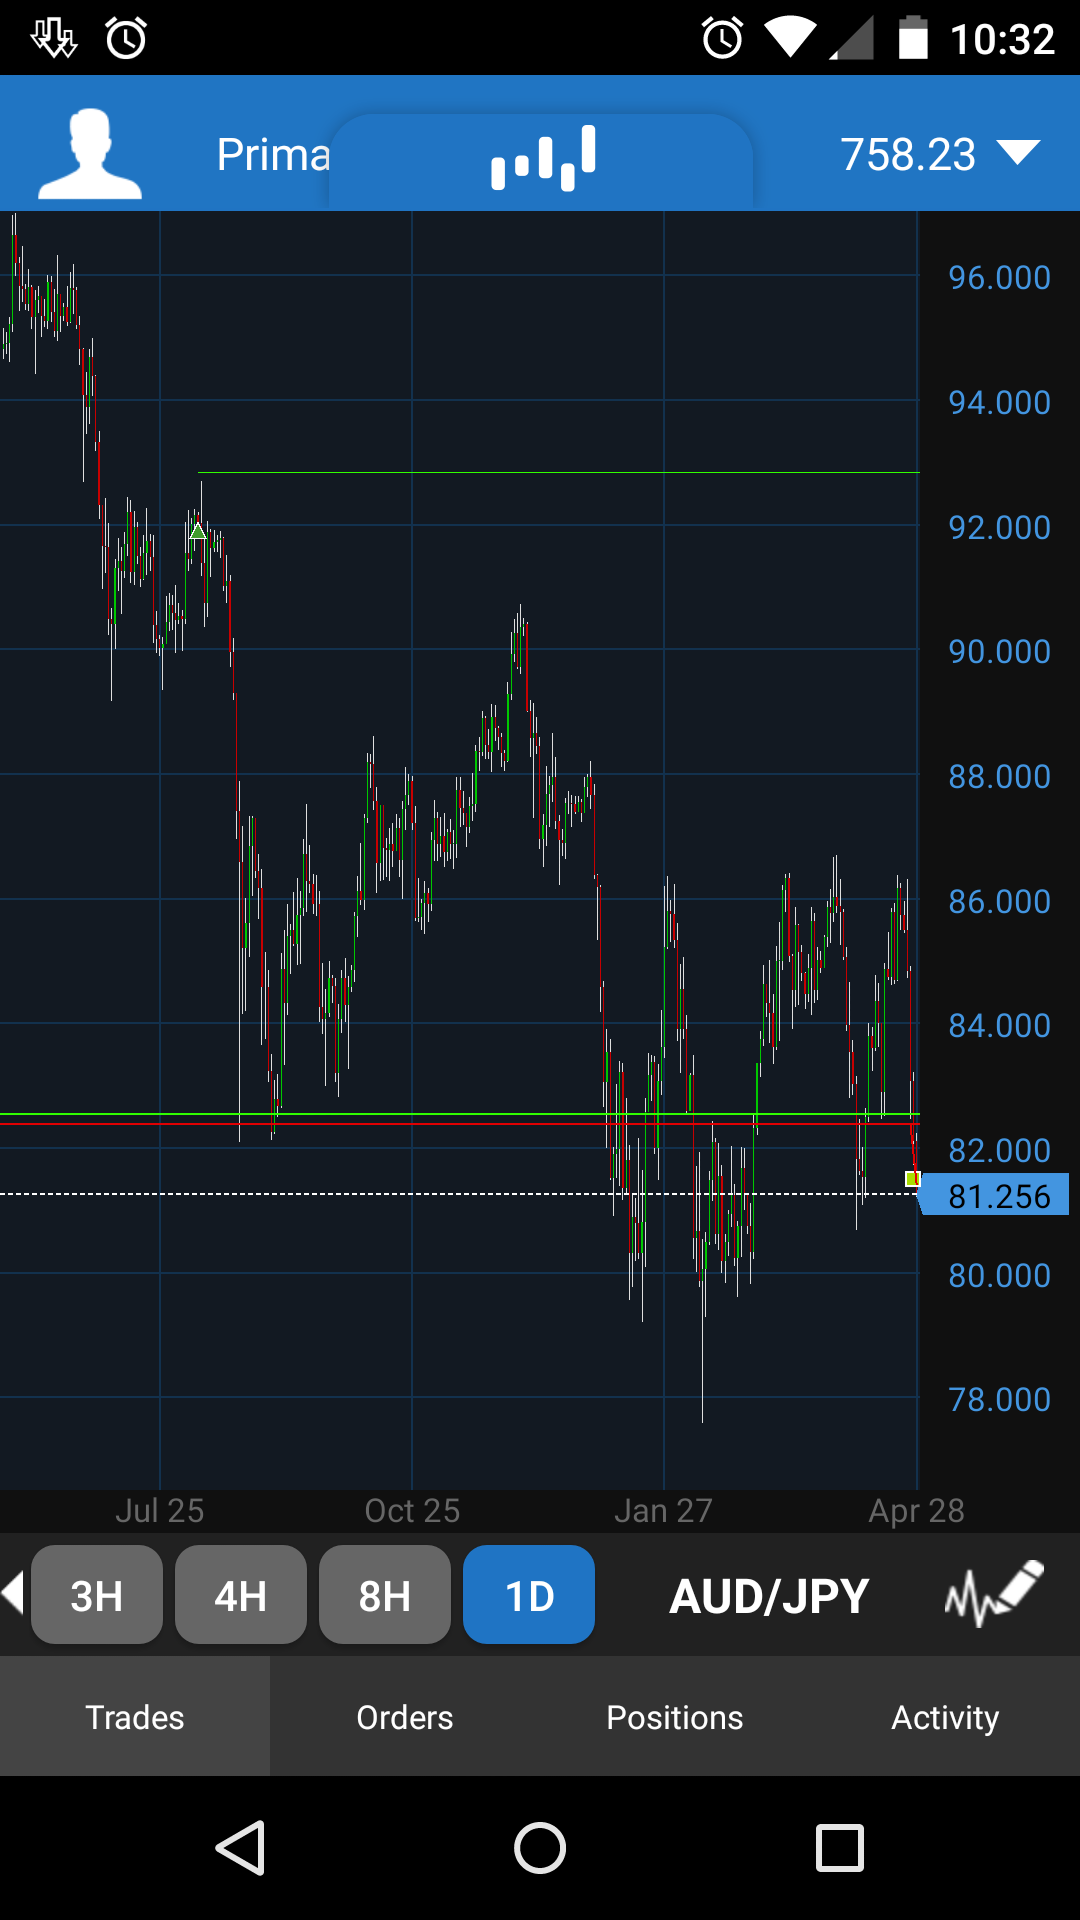Open the chart drawing tools pencil icon
Screen dimensions: 1080x1920
coord(994,1594)
